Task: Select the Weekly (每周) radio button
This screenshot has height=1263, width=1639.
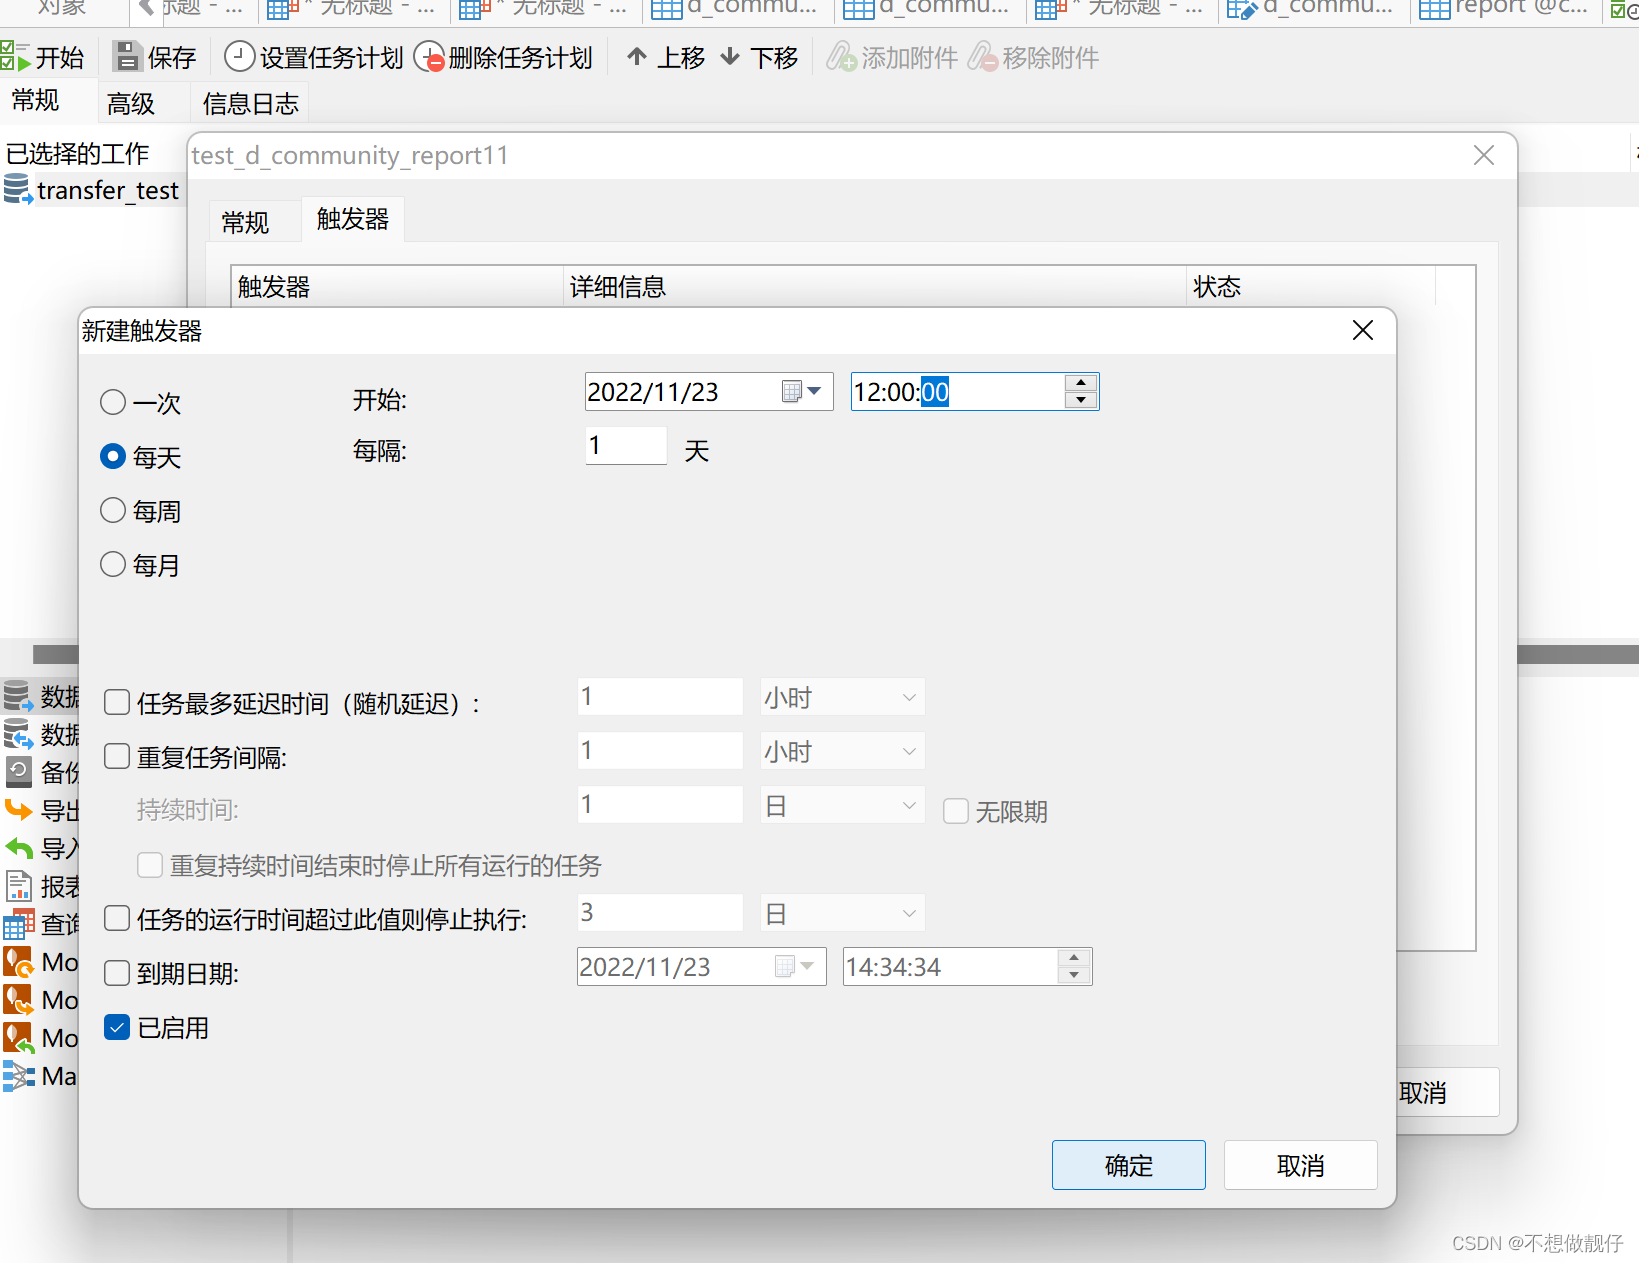Action: [x=113, y=510]
